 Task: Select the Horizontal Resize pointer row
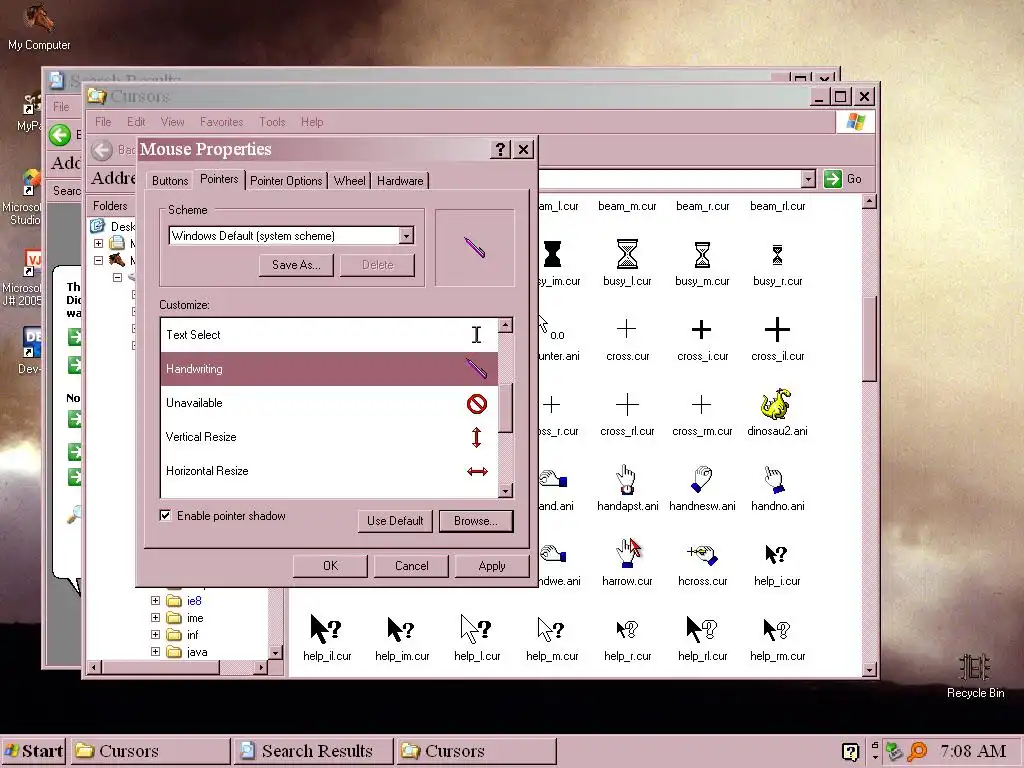[x=329, y=471]
